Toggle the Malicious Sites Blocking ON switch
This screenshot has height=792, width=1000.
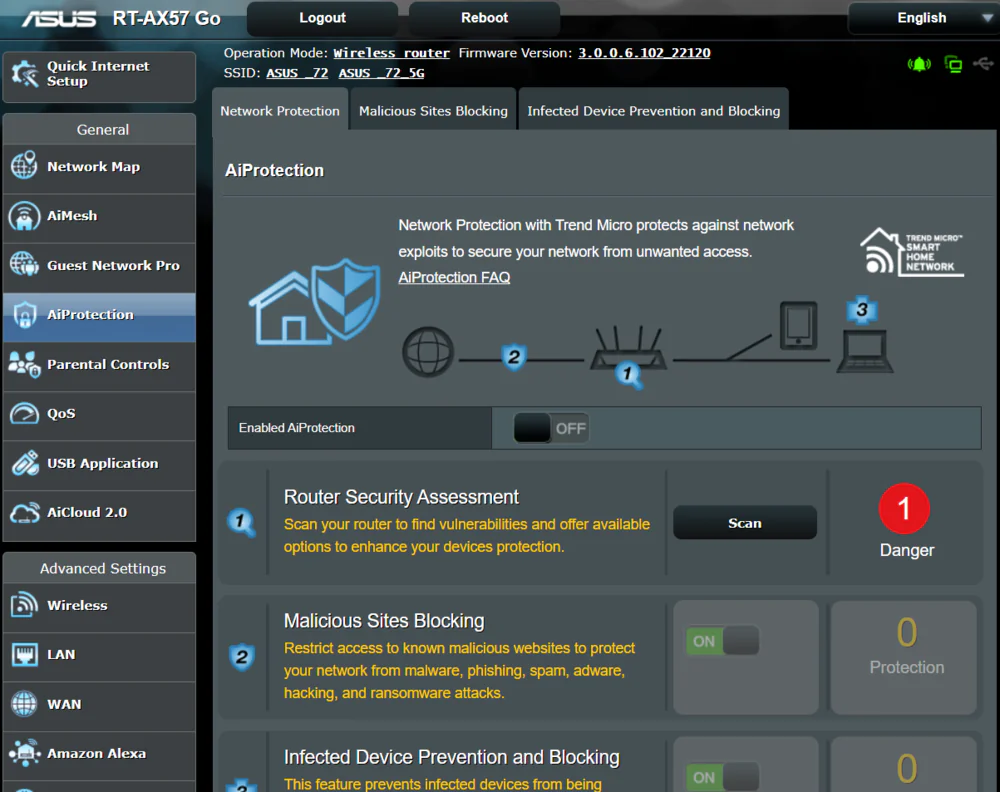click(x=723, y=641)
